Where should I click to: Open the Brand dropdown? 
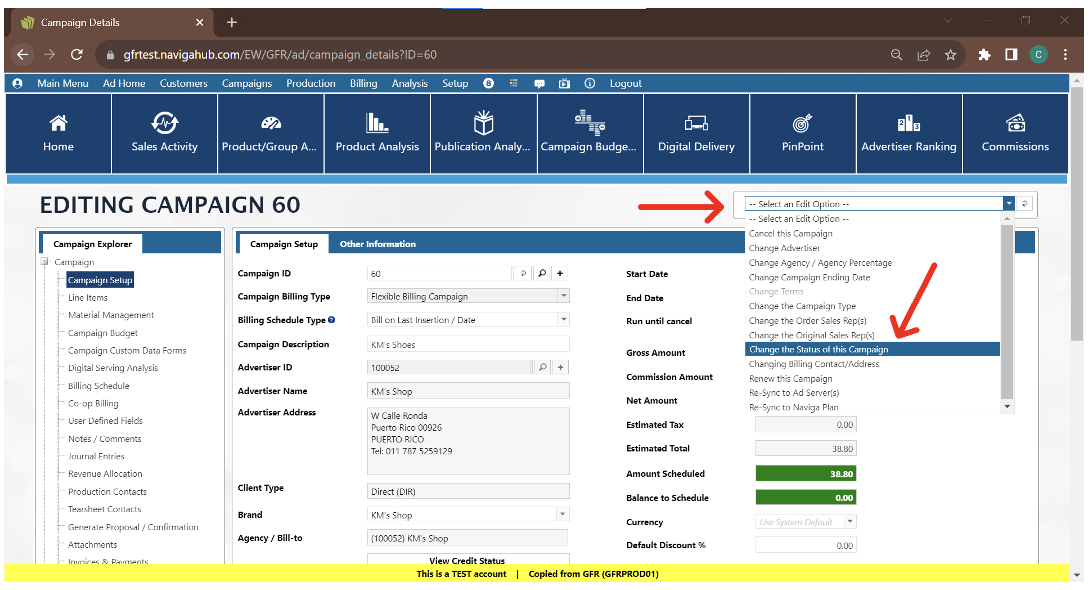tap(563, 515)
